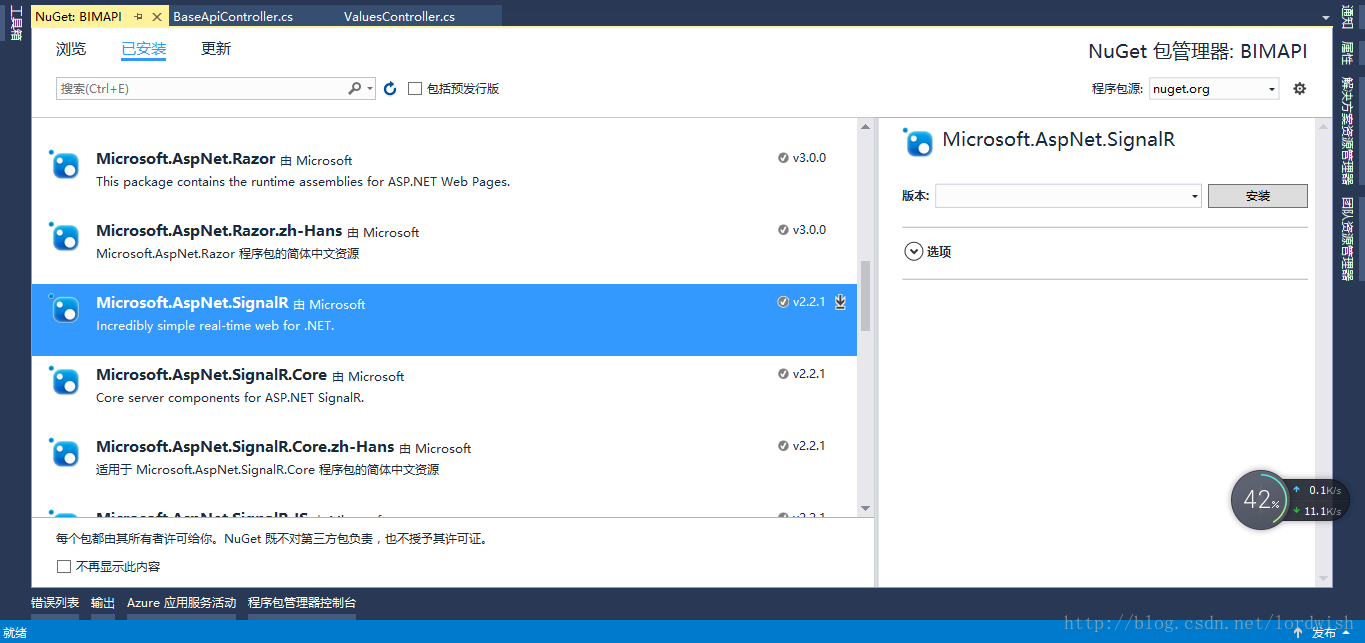The width and height of the screenshot is (1365, 643).
Task: Click the Microsoft.AspNet.Razor.zh-Hans package icon
Action: (65, 237)
